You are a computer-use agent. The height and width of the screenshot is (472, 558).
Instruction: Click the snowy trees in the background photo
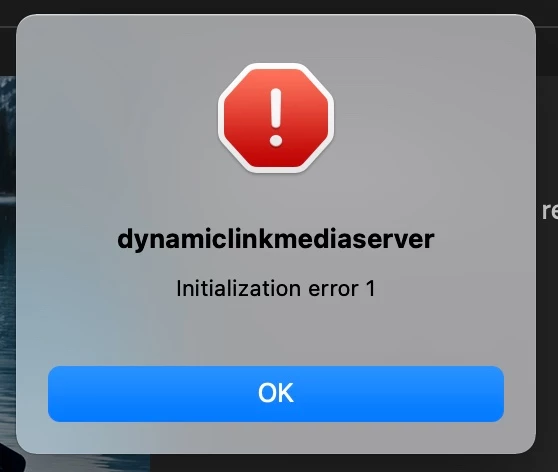tap(7, 107)
